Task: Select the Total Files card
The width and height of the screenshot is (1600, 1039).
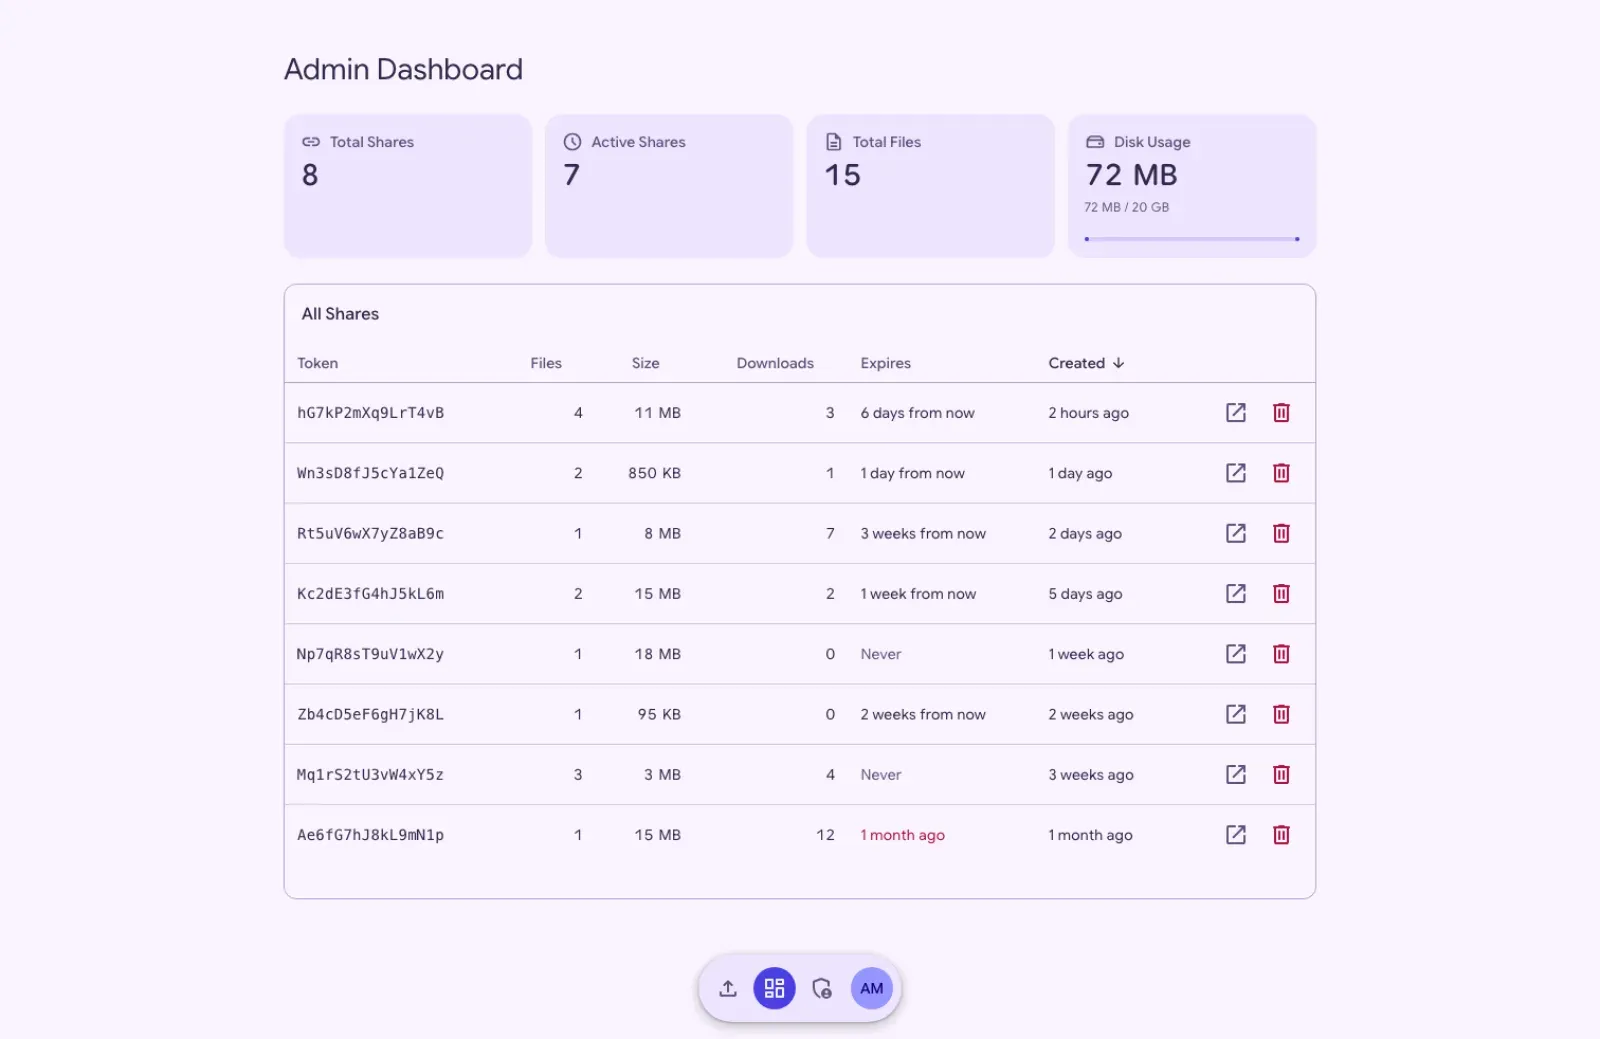Action: click(x=931, y=186)
